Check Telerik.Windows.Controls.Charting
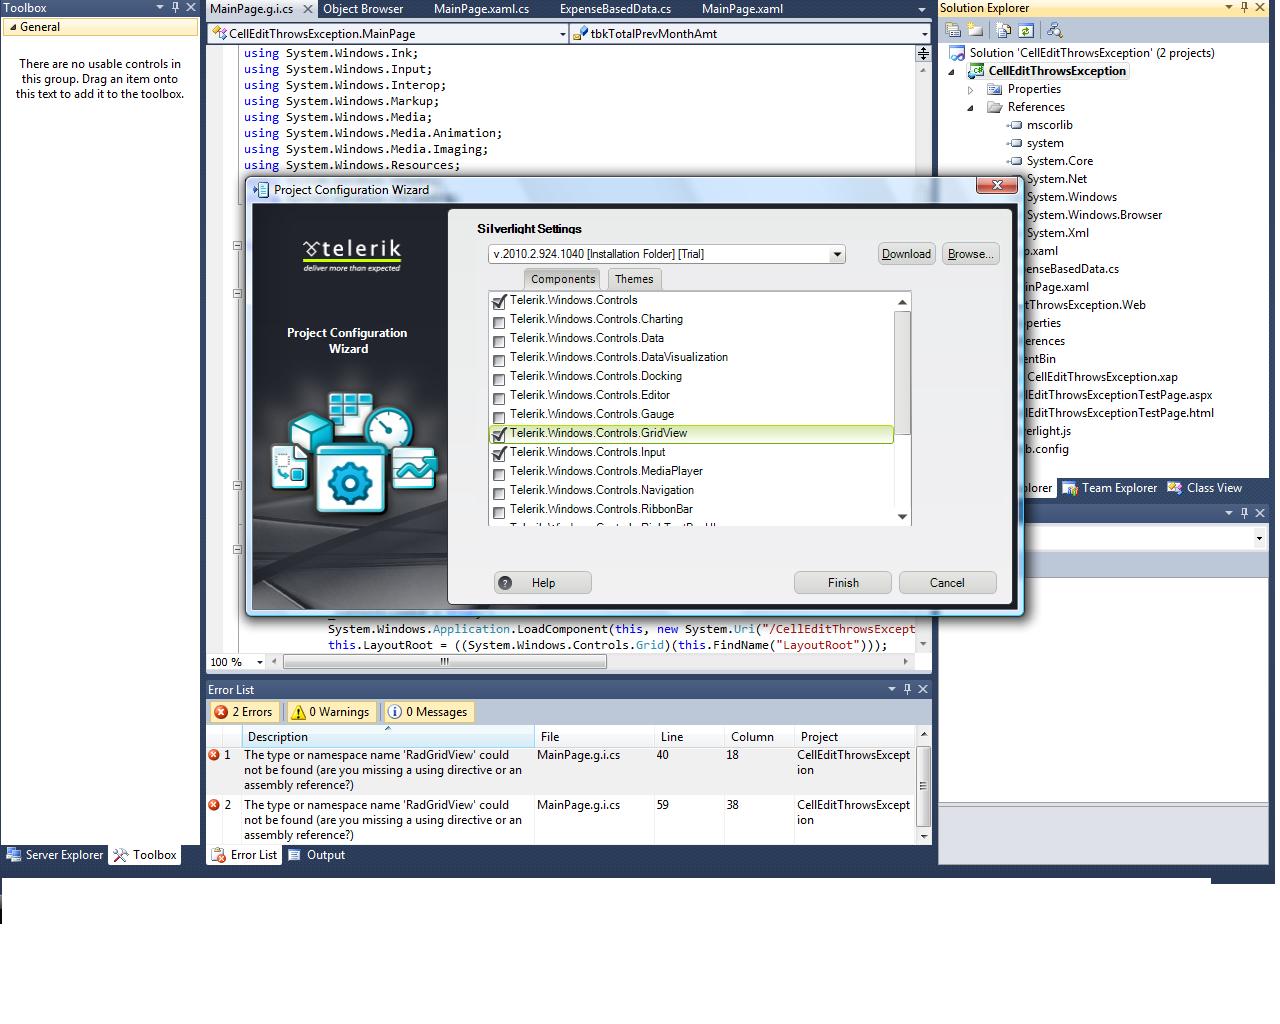1280x1024 pixels. coord(499,322)
